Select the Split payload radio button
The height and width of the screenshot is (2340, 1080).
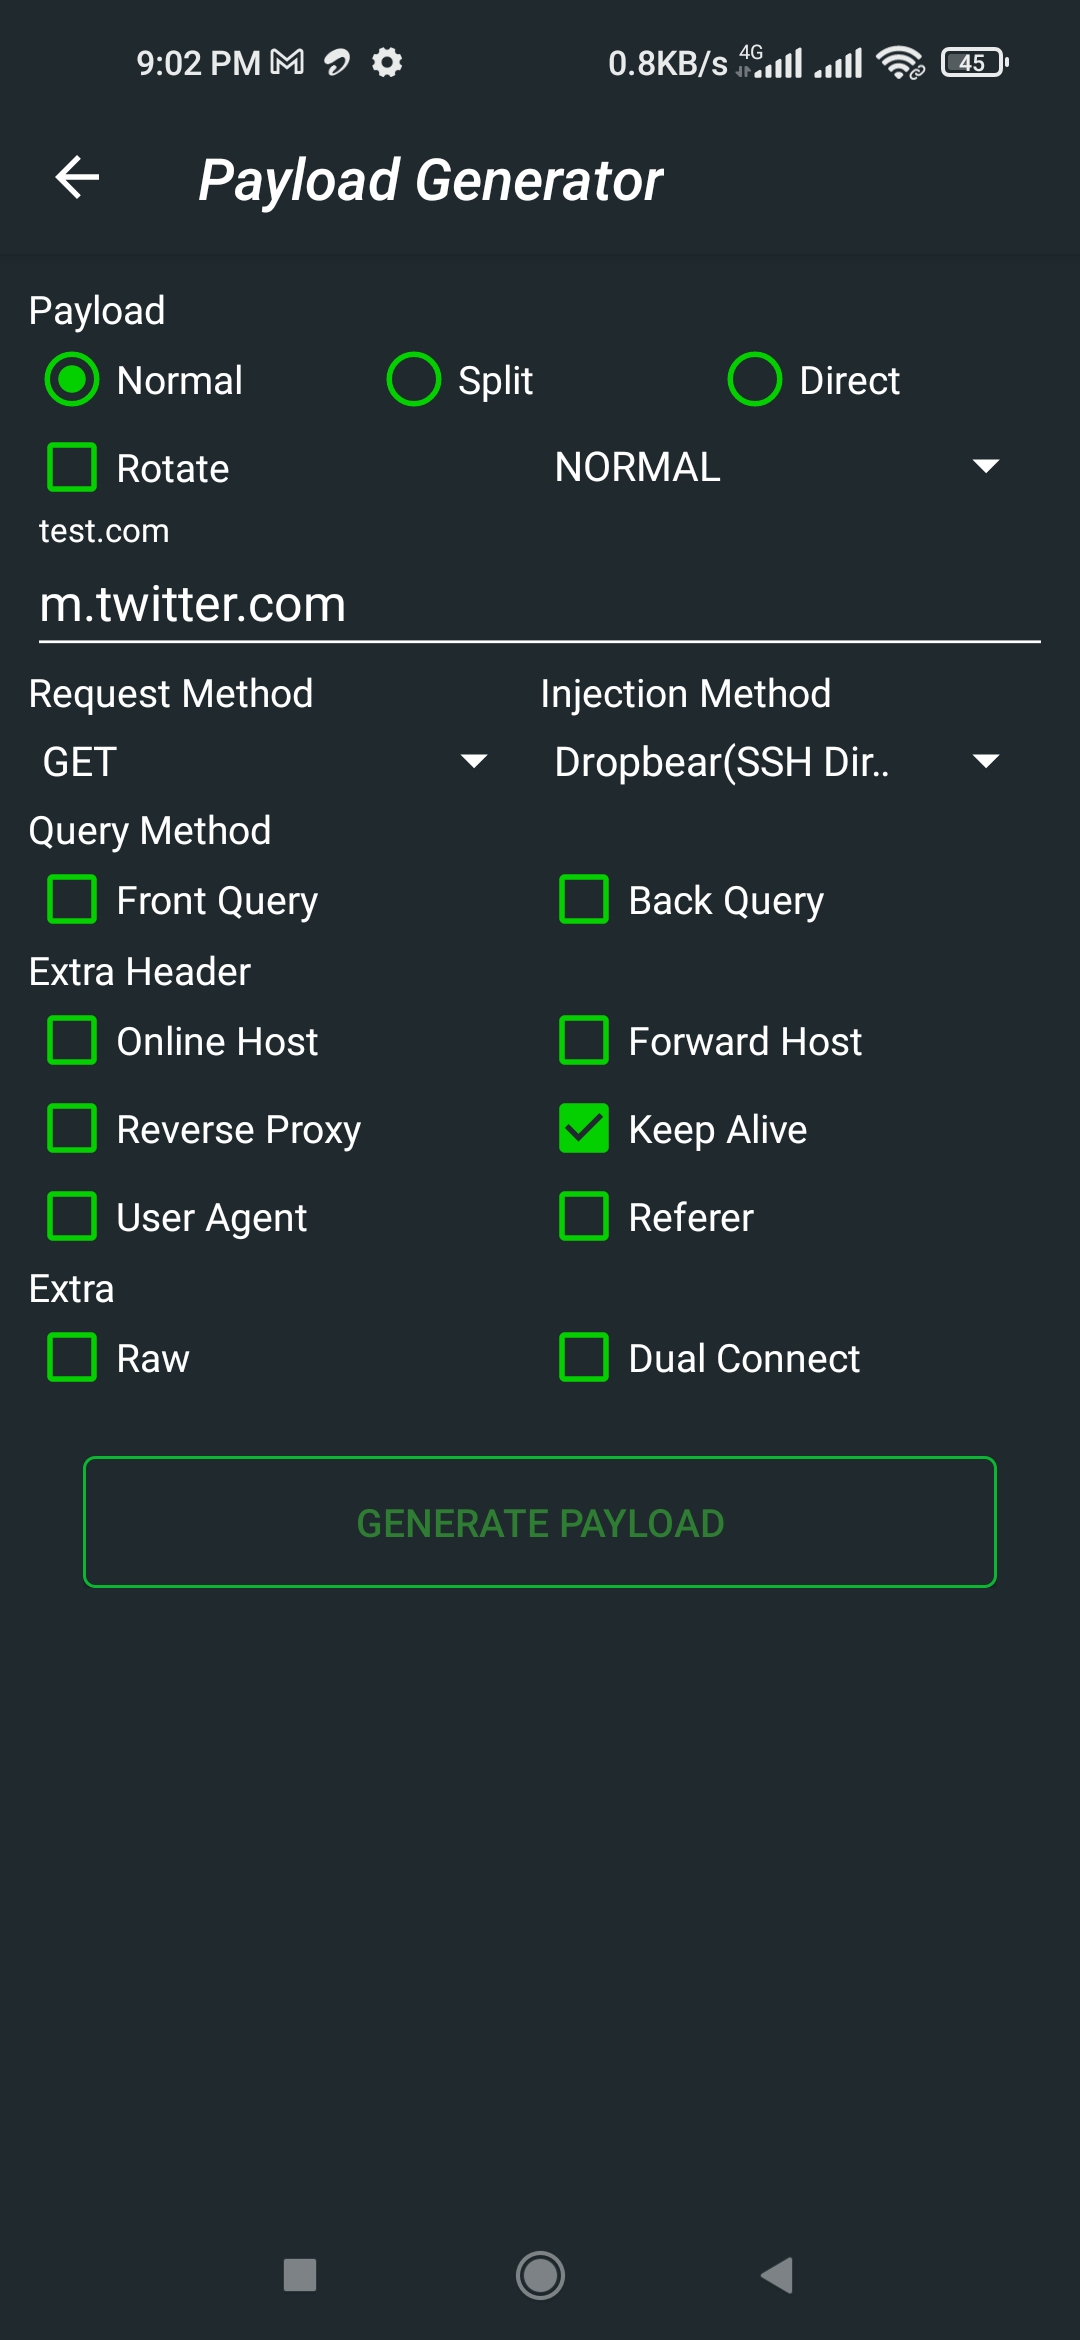[414, 380]
